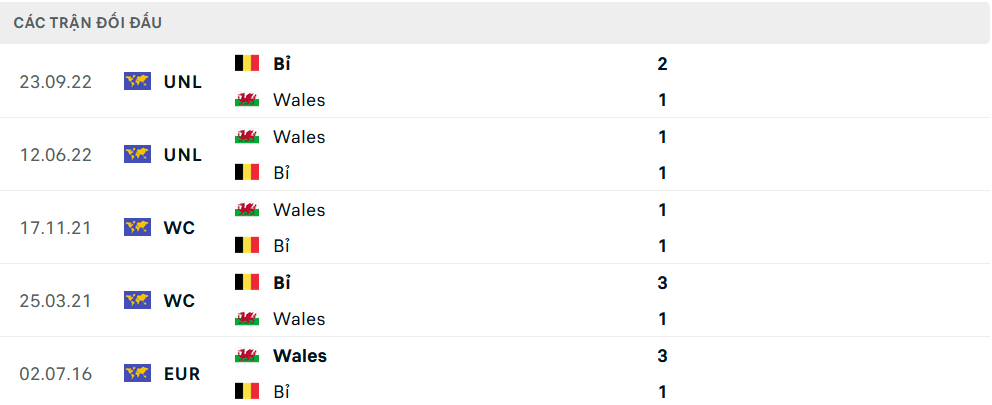Click the score 3 for Wales on 02.07.16
The width and height of the screenshot is (992, 405).
[x=662, y=356]
